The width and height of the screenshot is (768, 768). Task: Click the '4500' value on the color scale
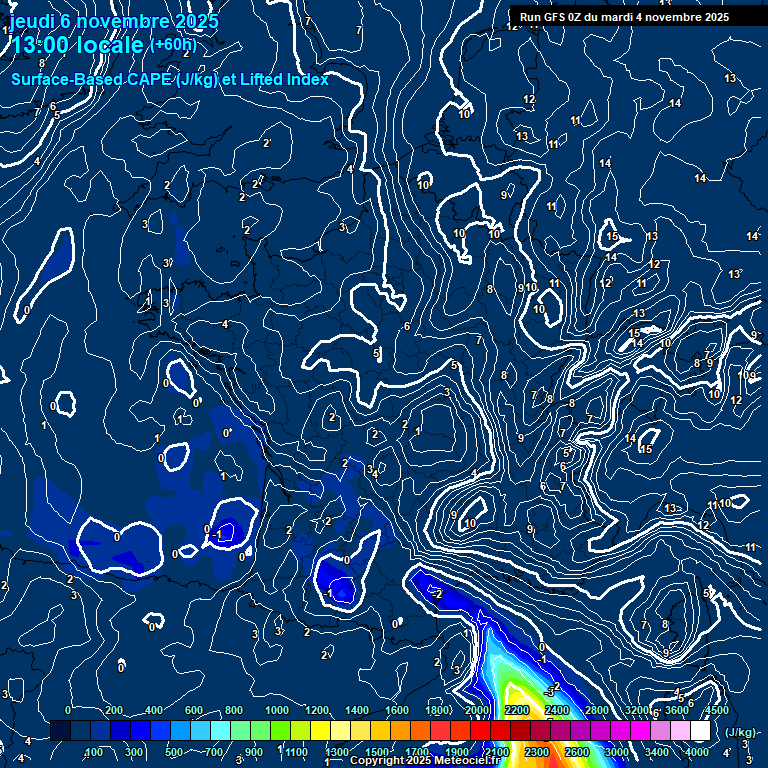point(718,710)
